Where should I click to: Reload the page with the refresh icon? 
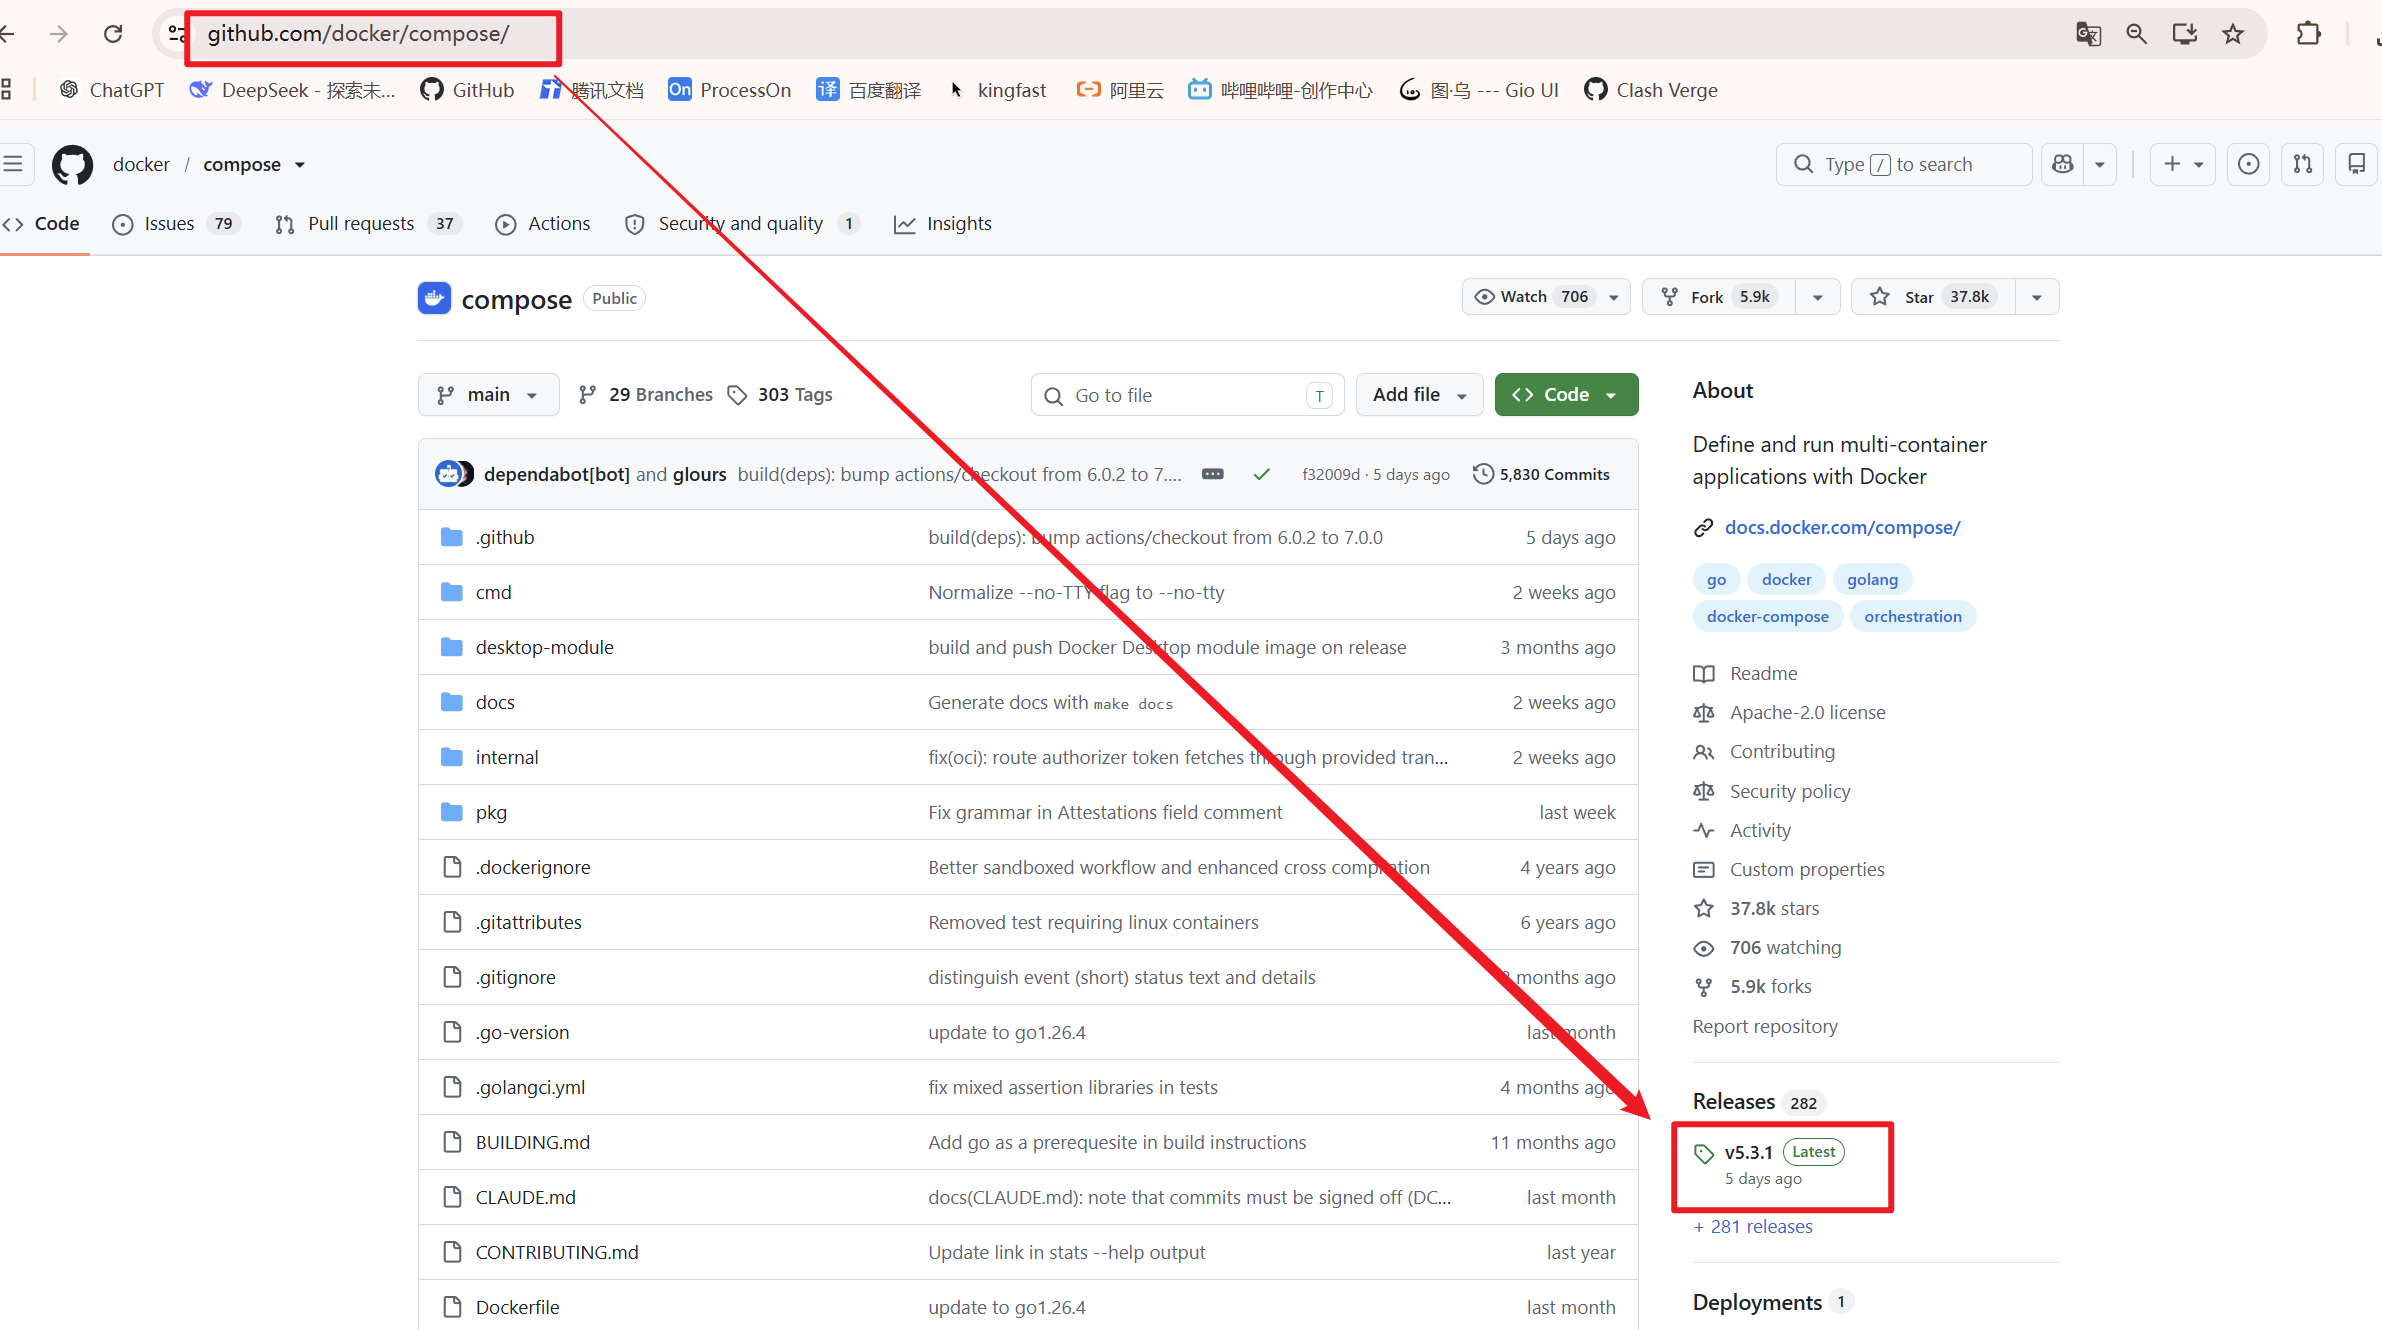[113, 34]
